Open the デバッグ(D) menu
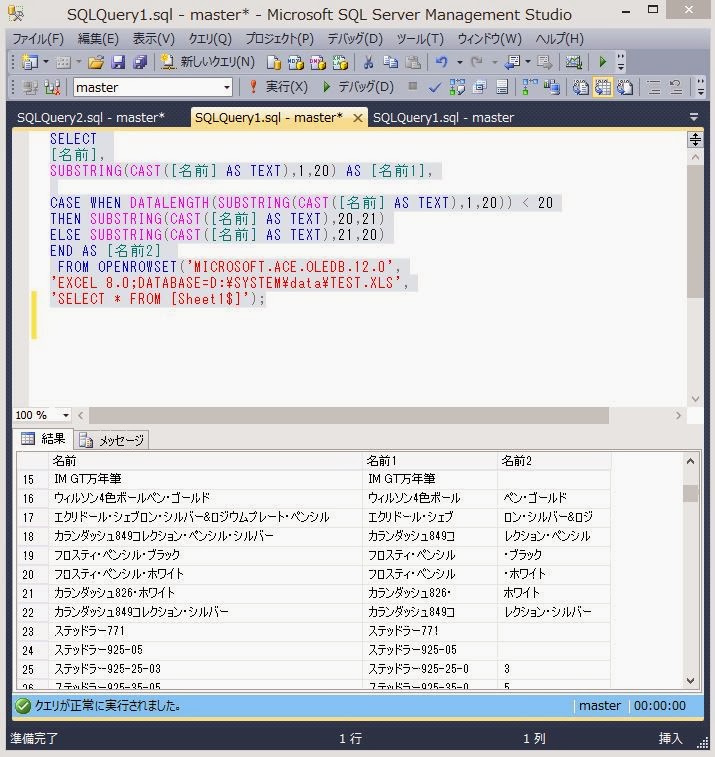Image resolution: width=715 pixels, height=757 pixels. point(355,39)
